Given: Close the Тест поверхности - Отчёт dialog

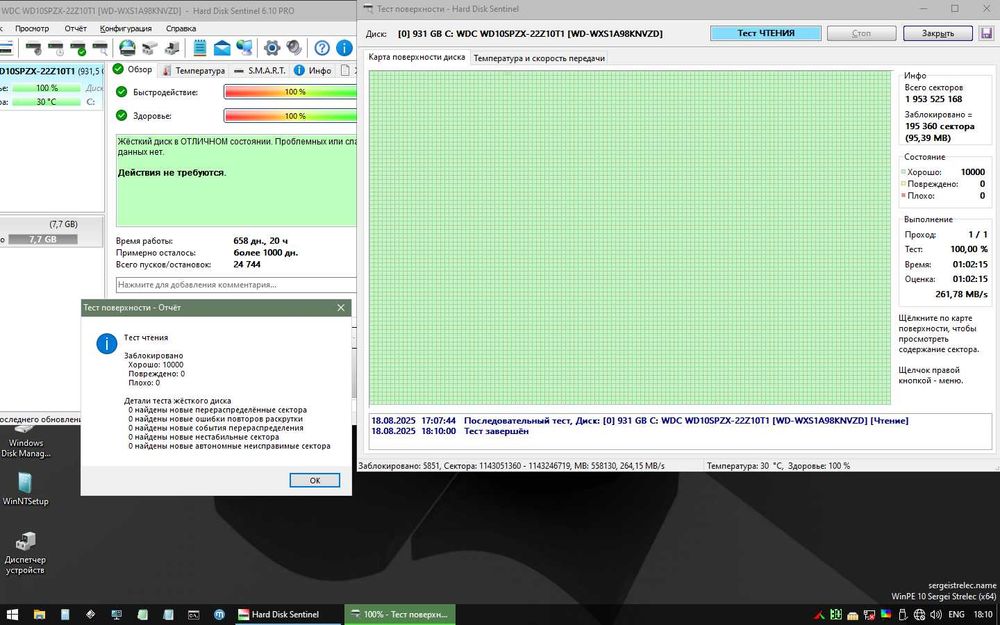Looking at the screenshot, I should tap(341, 307).
